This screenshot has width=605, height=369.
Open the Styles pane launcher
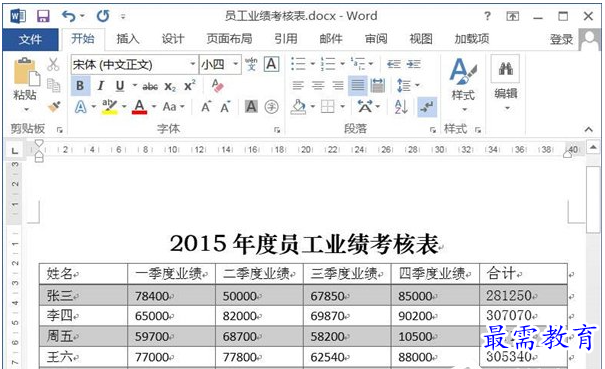click(478, 130)
